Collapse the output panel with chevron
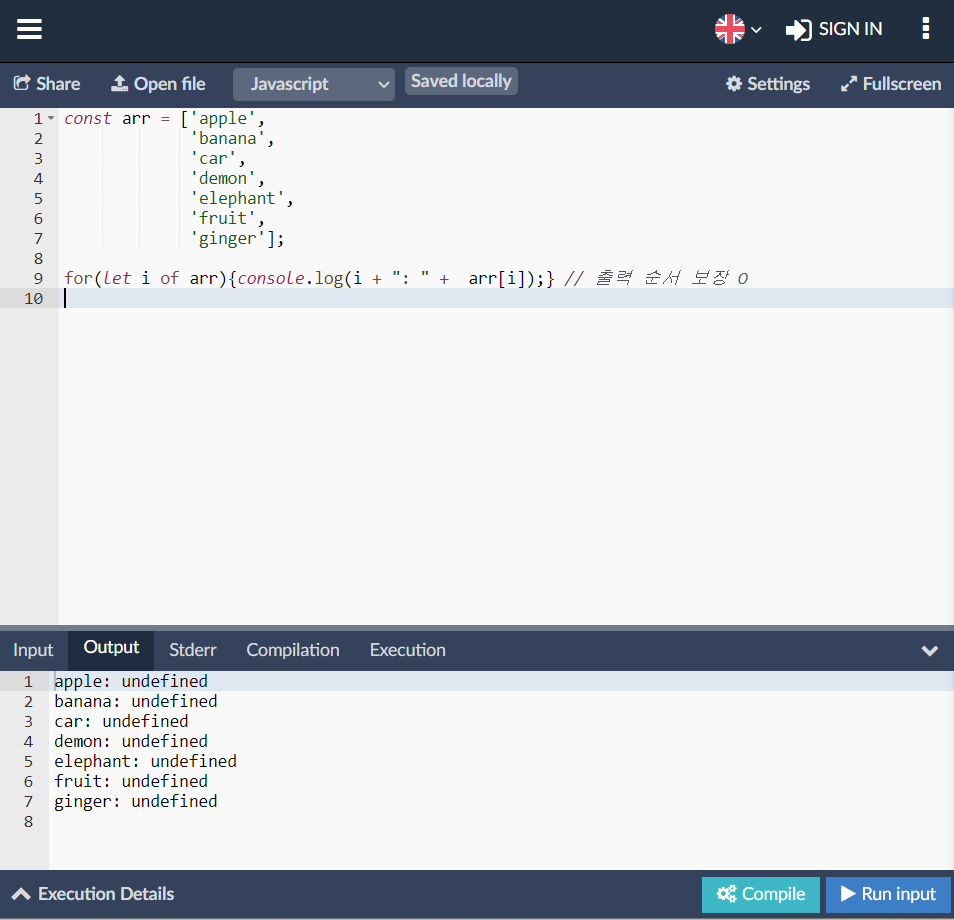The height and width of the screenshot is (920, 954). point(929,650)
